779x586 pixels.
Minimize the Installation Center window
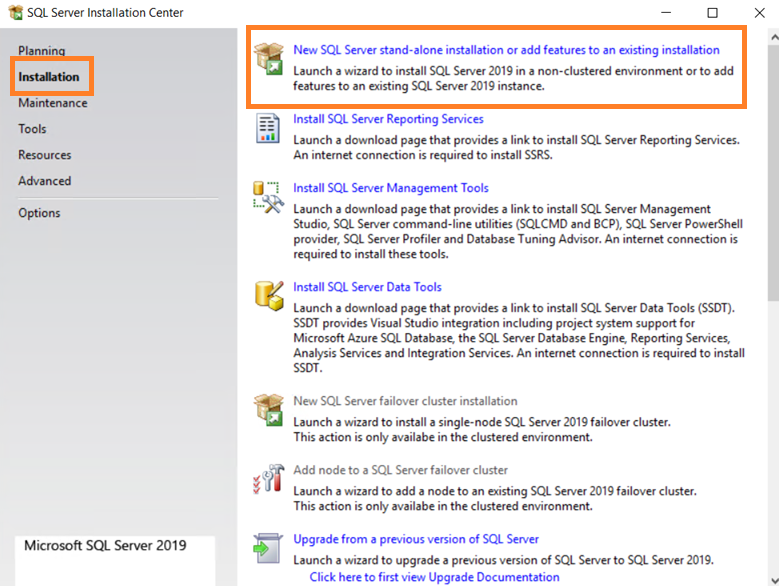(x=666, y=12)
